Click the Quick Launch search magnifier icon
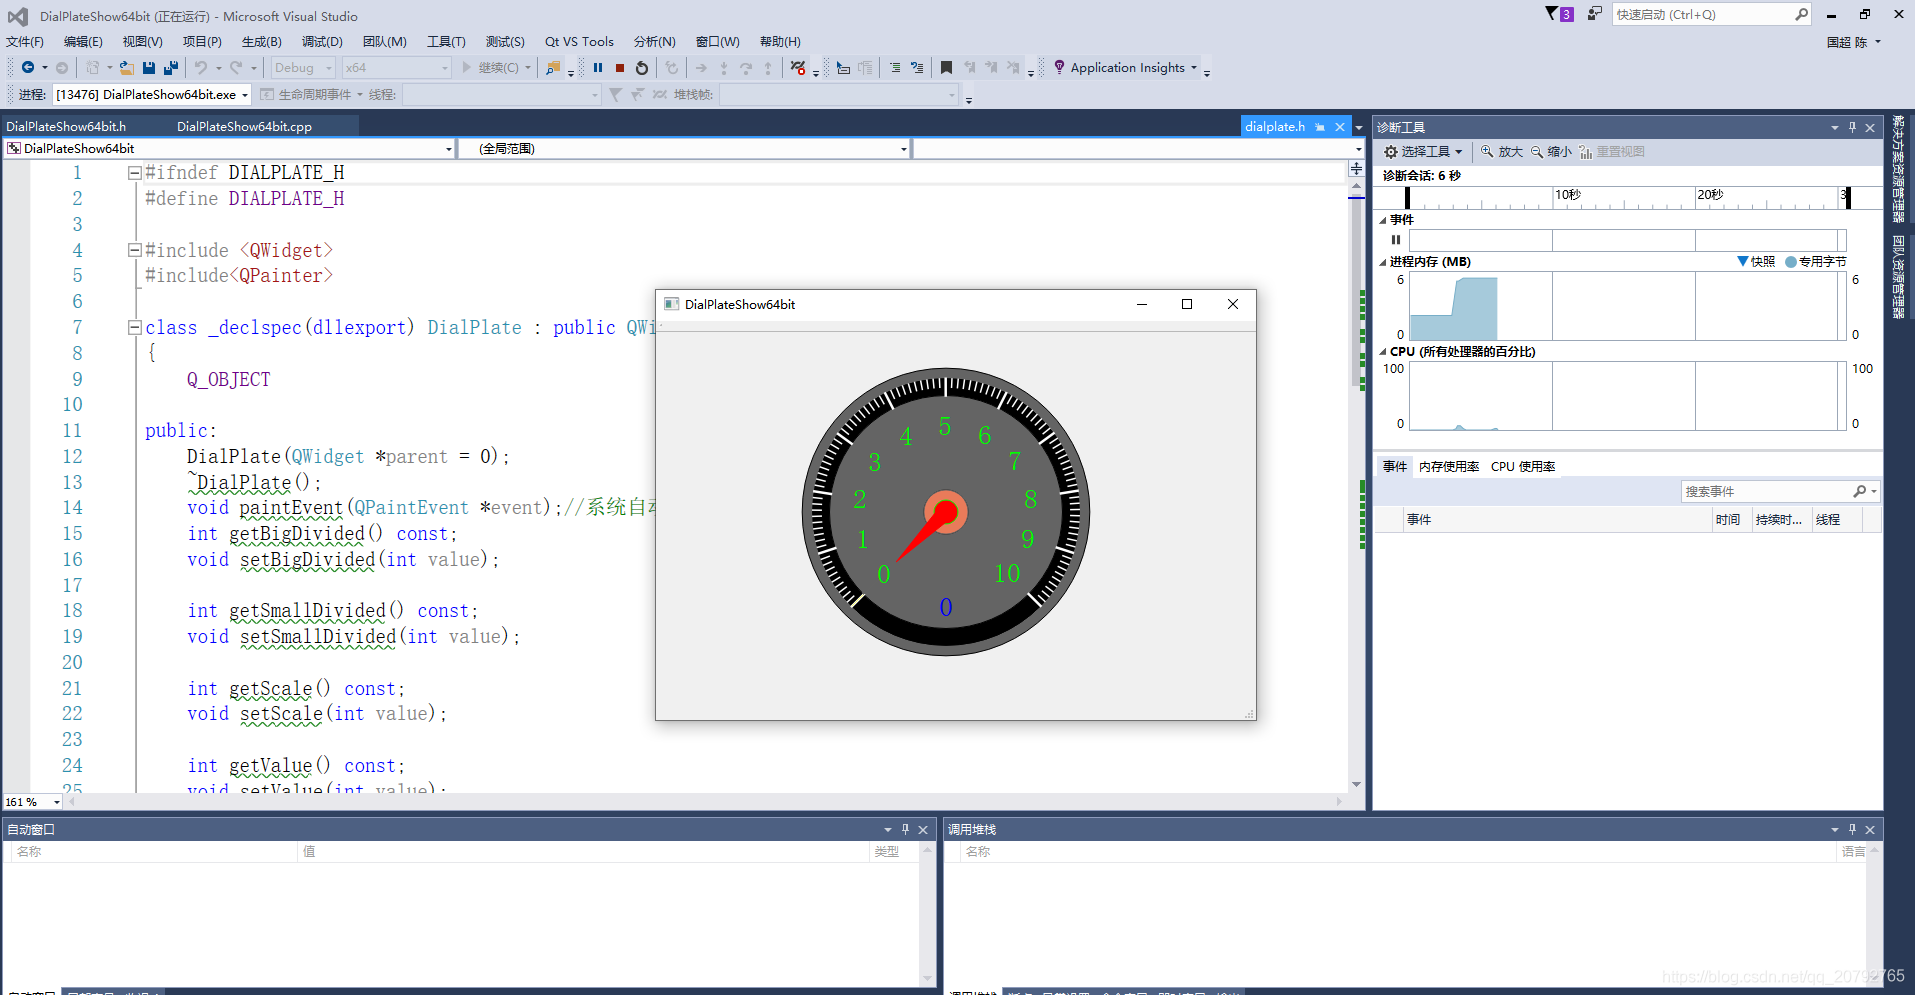The image size is (1915, 995). 1801,14
